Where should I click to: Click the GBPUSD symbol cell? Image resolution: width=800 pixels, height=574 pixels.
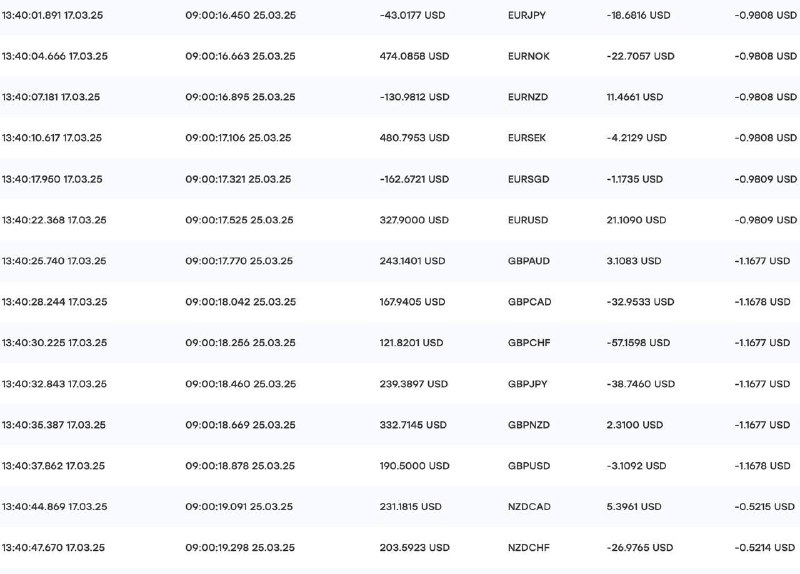529,465
